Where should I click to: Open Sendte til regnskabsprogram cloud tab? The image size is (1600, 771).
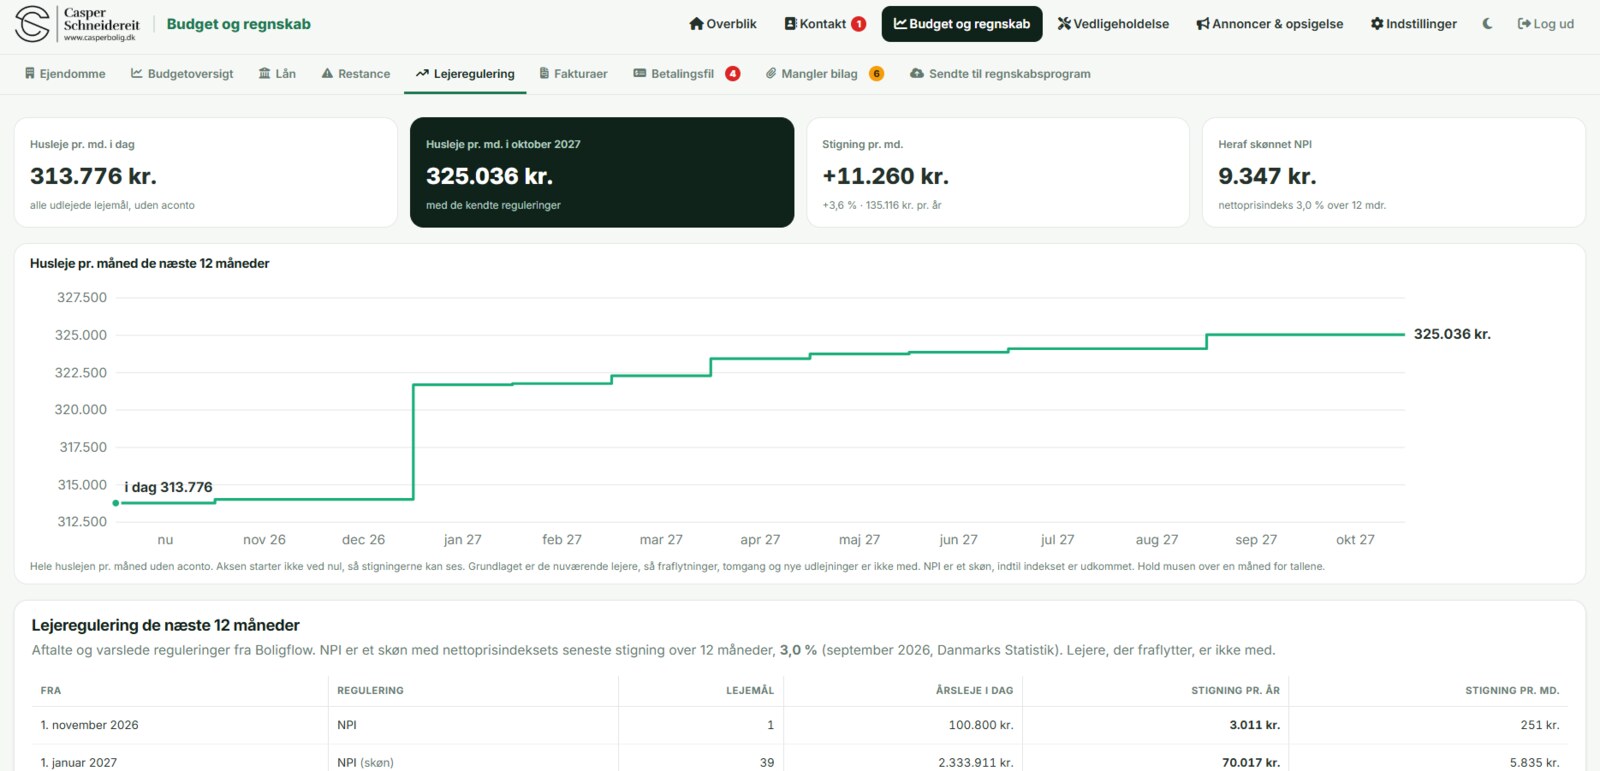(x=1000, y=74)
